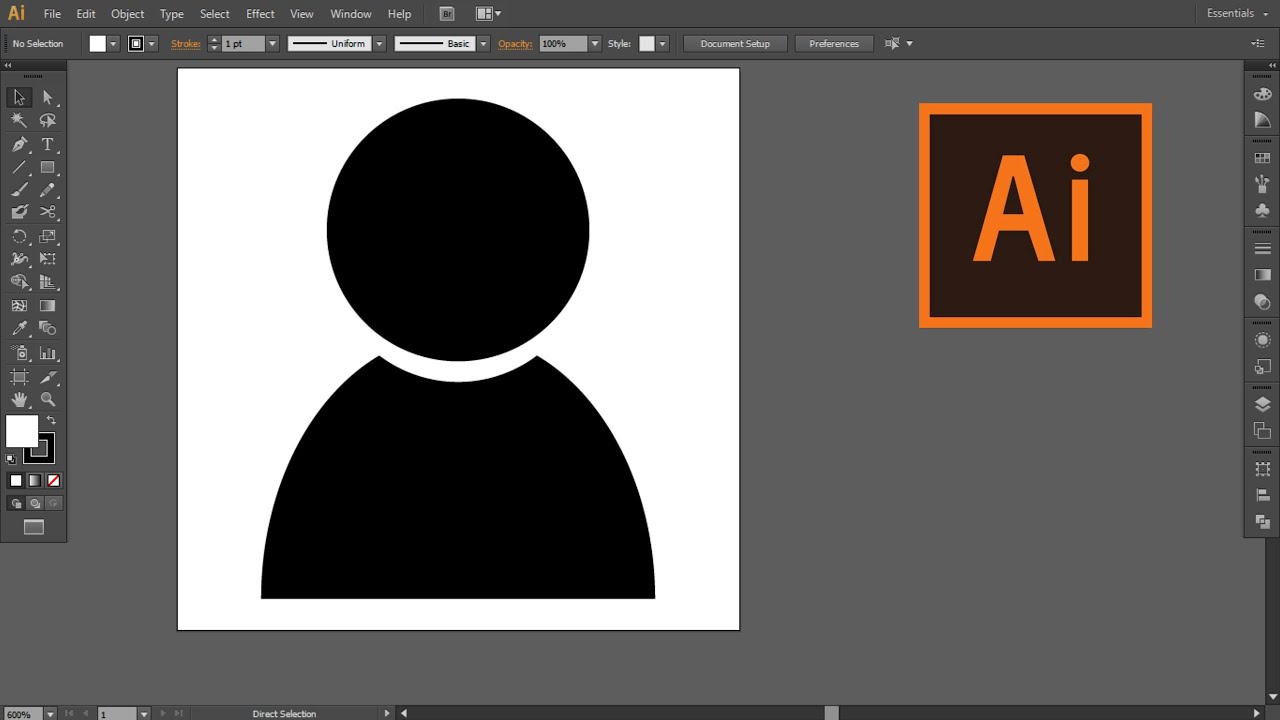
Task: Click the Document Setup button
Action: pyautogui.click(x=735, y=44)
